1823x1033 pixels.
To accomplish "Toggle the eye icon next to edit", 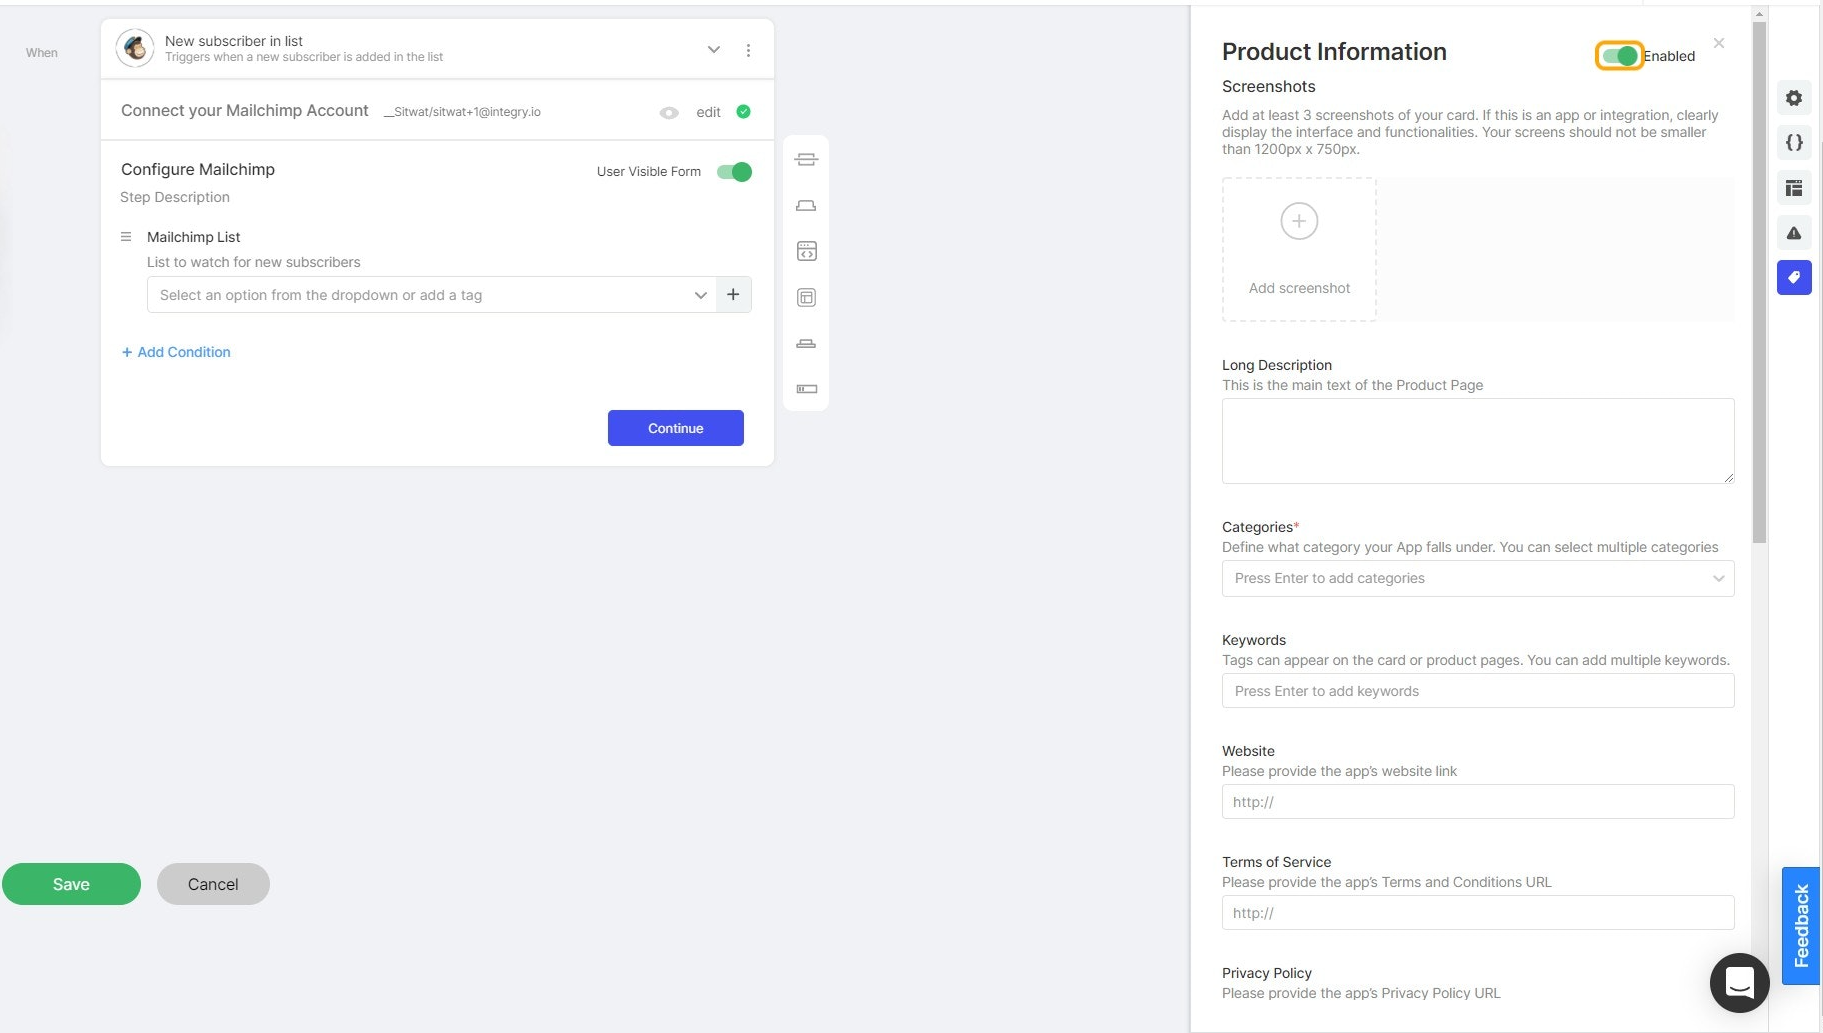I will click(x=669, y=112).
